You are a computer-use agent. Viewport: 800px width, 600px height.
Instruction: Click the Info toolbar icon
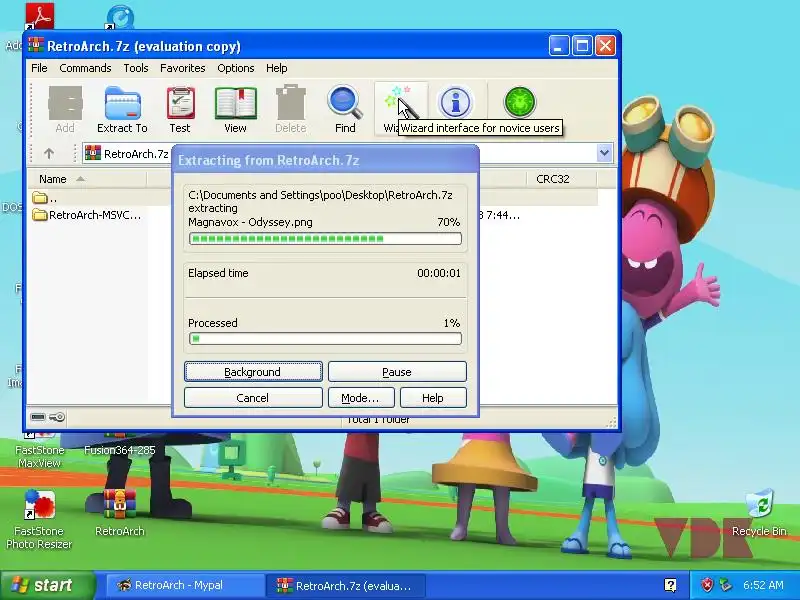tap(455, 102)
